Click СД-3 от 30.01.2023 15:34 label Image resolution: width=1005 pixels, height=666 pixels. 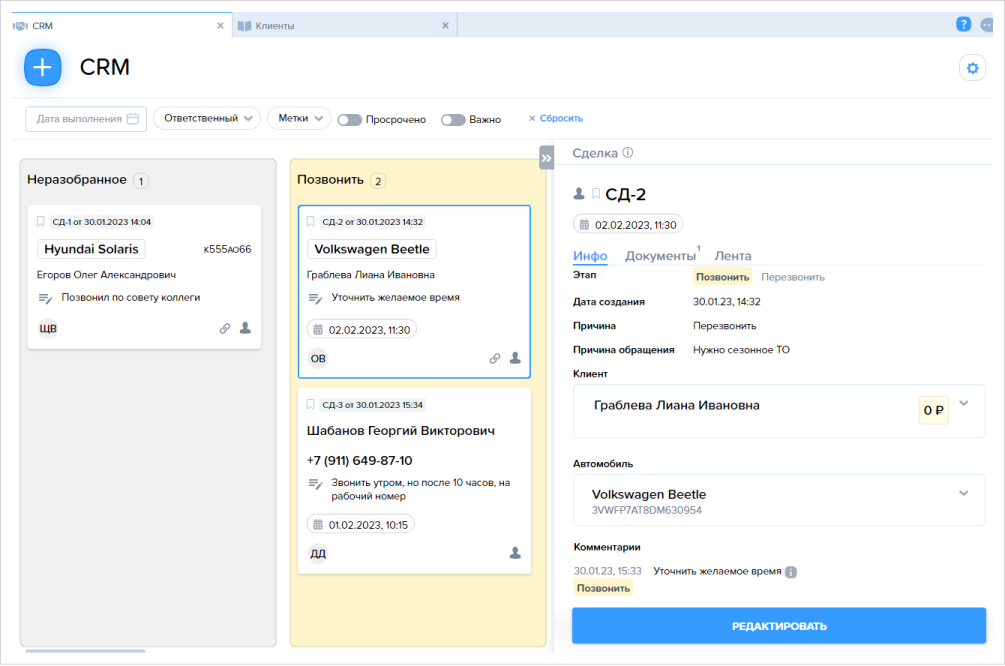[x=372, y=404]
